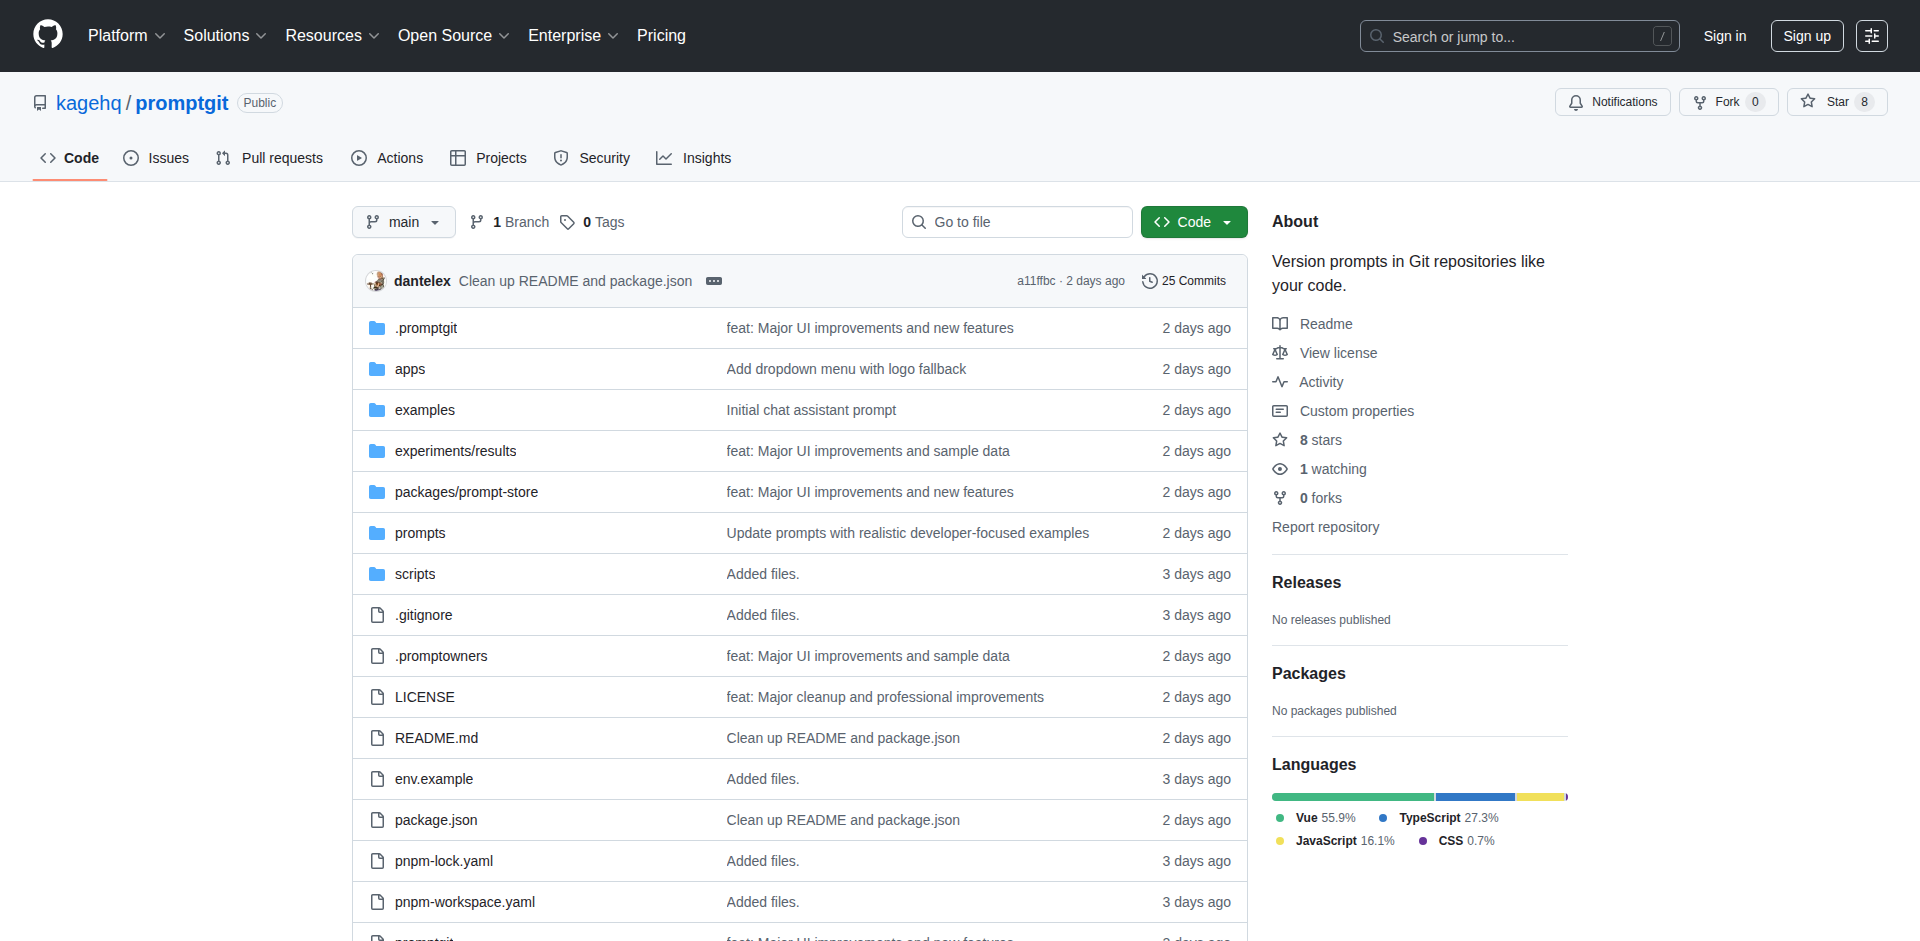Click the watching eye icon
This screenshot has width=1920, height=941.
coord(1280,469)
